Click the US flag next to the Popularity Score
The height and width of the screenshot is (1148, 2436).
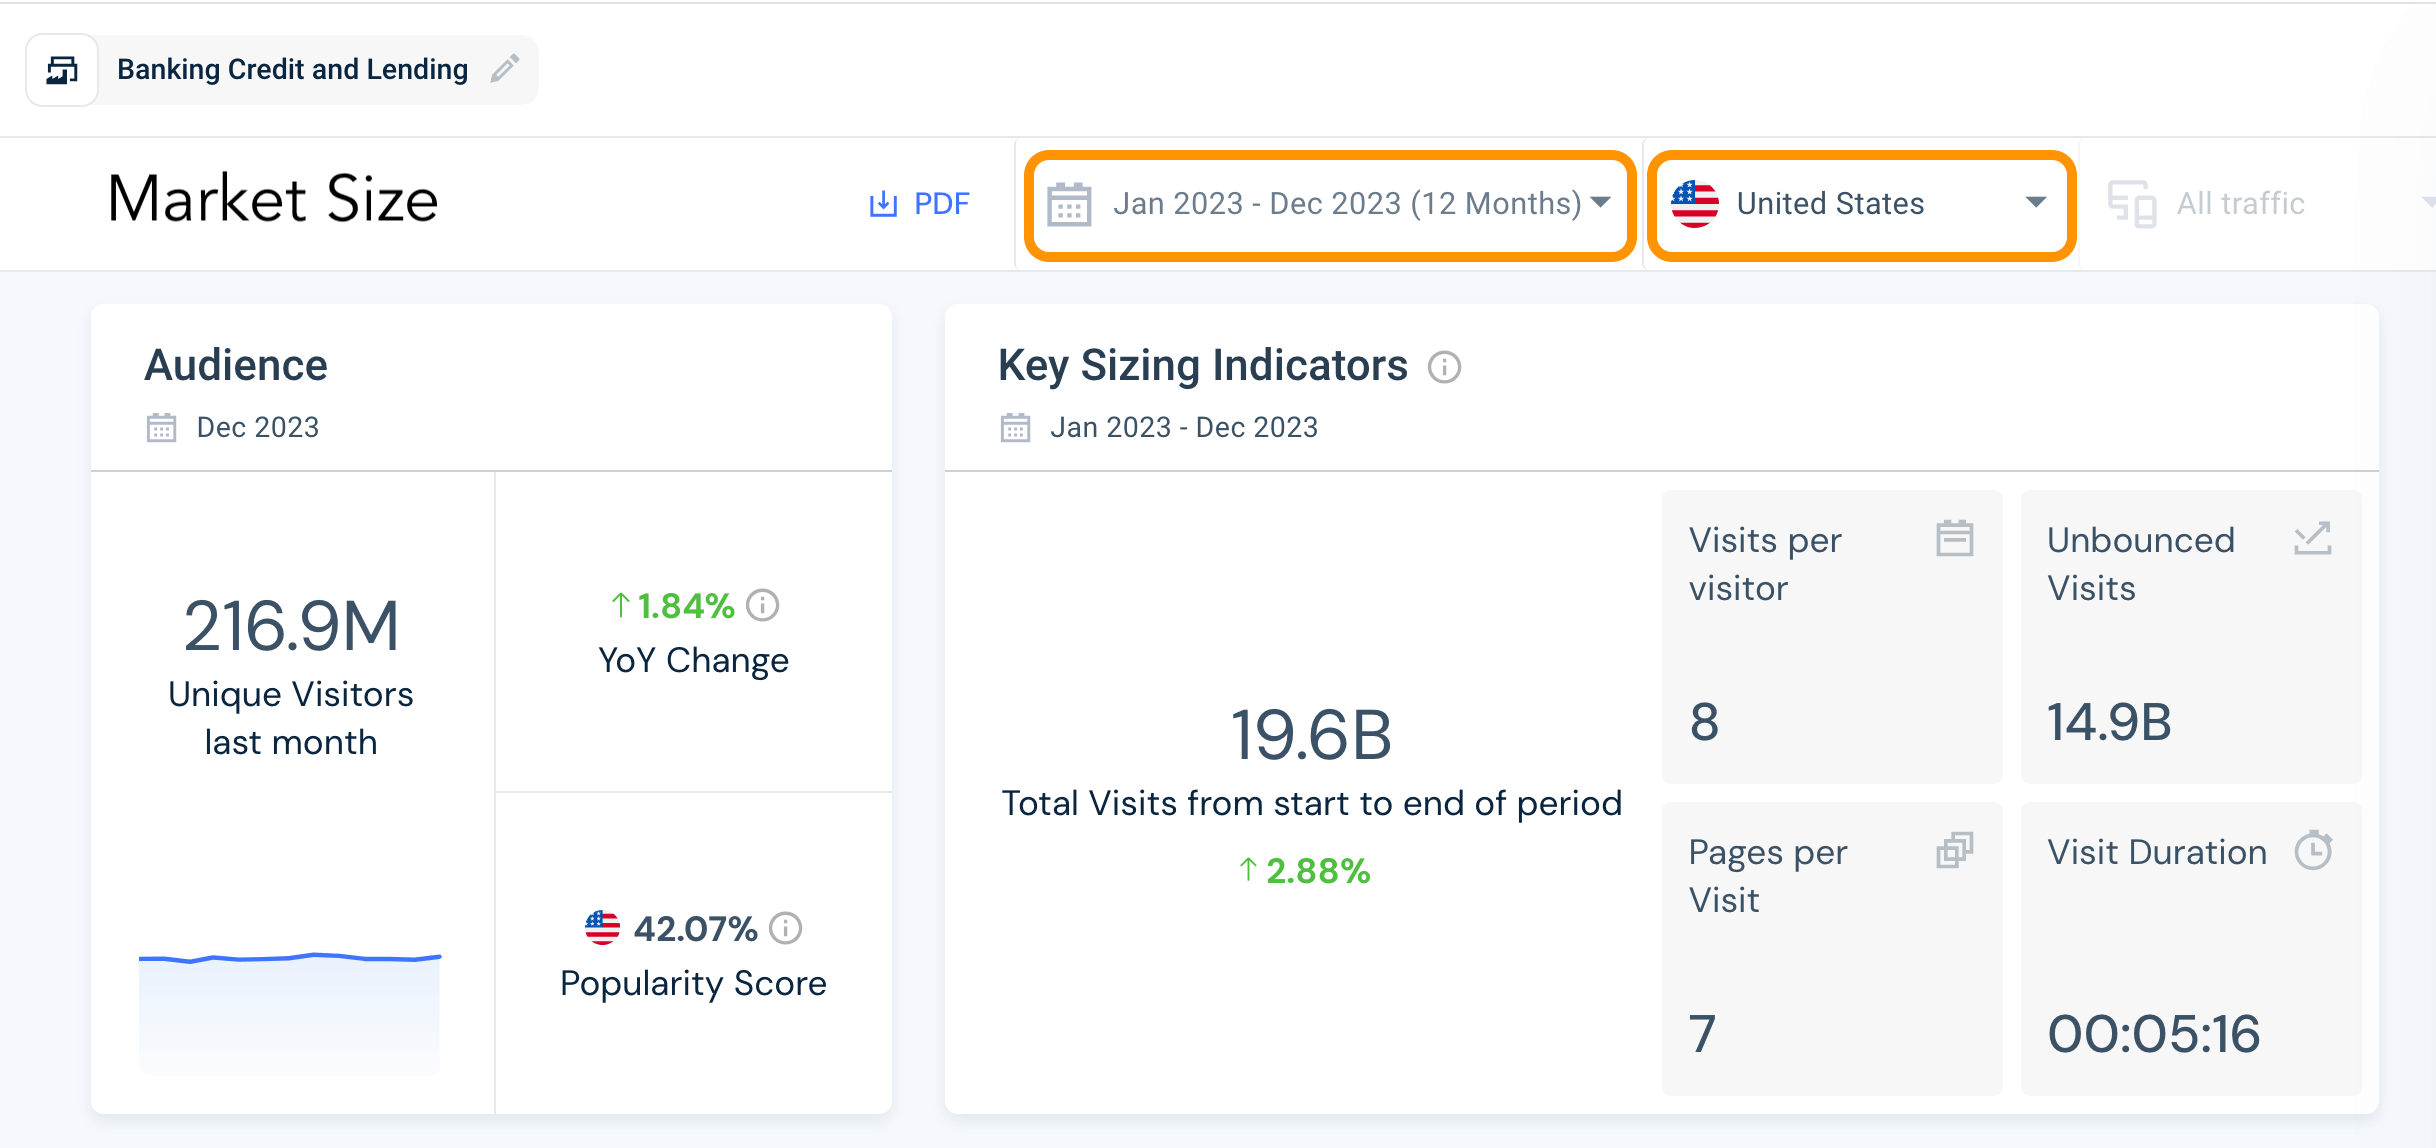point(602,928)
